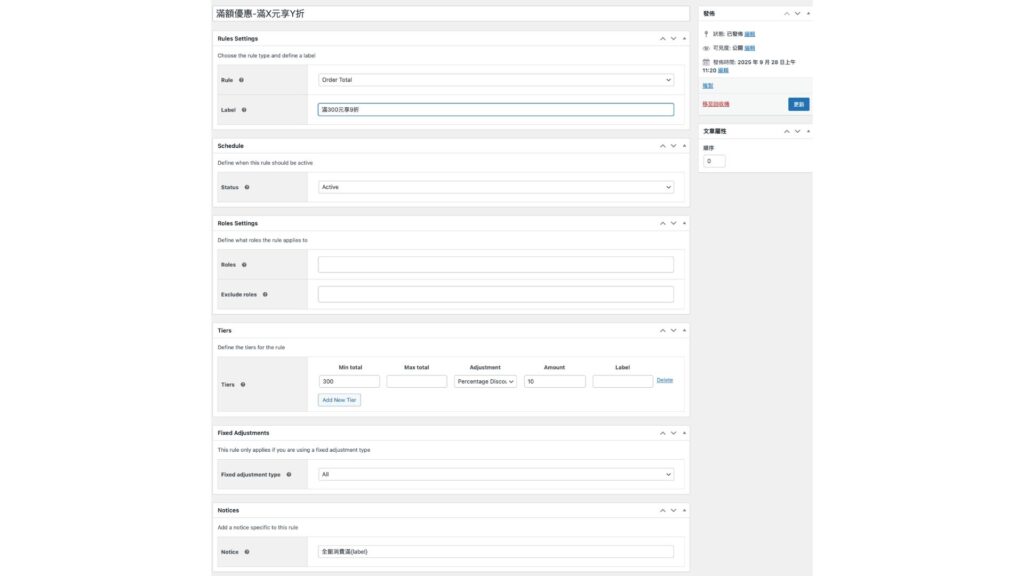
Task: Move Schedule panel up
Action: click(x=662, y=146)
